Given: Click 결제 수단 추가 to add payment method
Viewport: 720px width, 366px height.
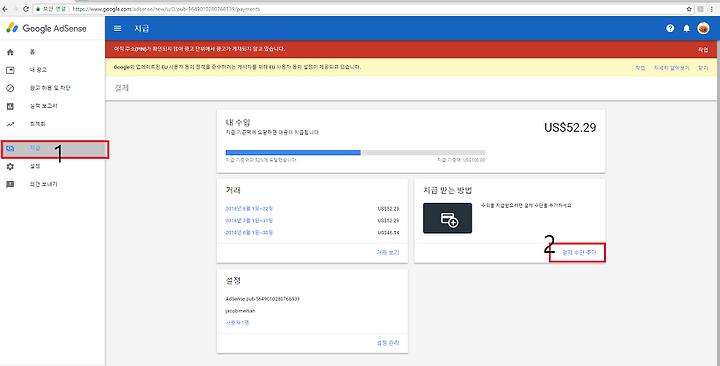Looking at the screenshot, I should tap(579, 253).
